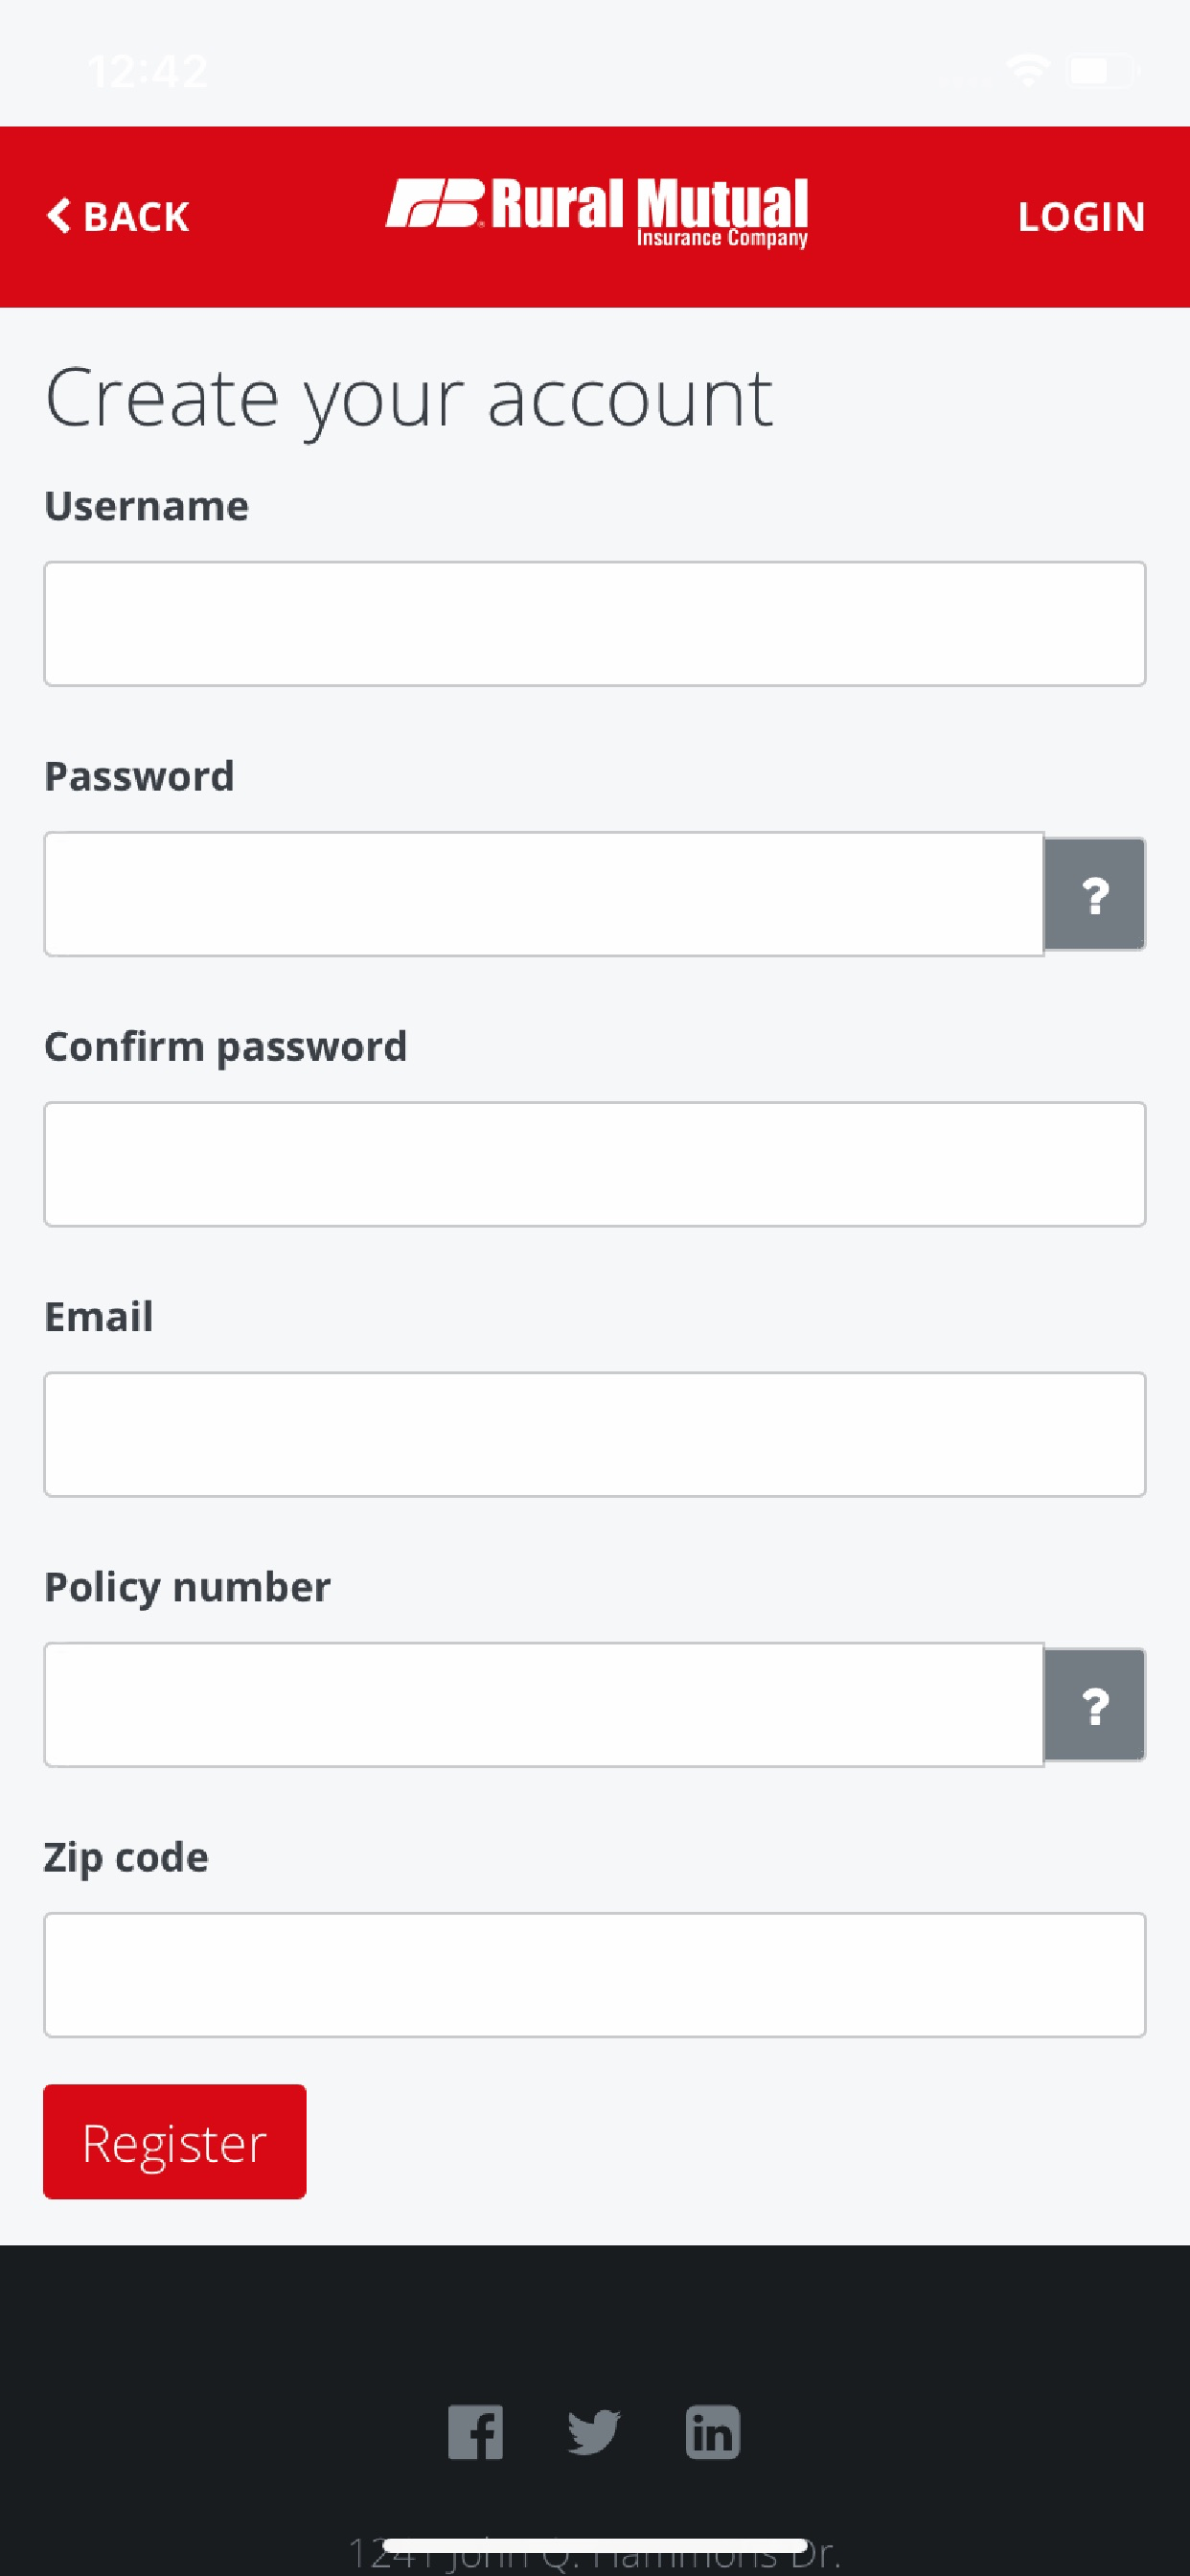The height and width of the screenshot is (2576, 1190).
Task: Open the policy number help question mark
Action: pos(1094,1704)
